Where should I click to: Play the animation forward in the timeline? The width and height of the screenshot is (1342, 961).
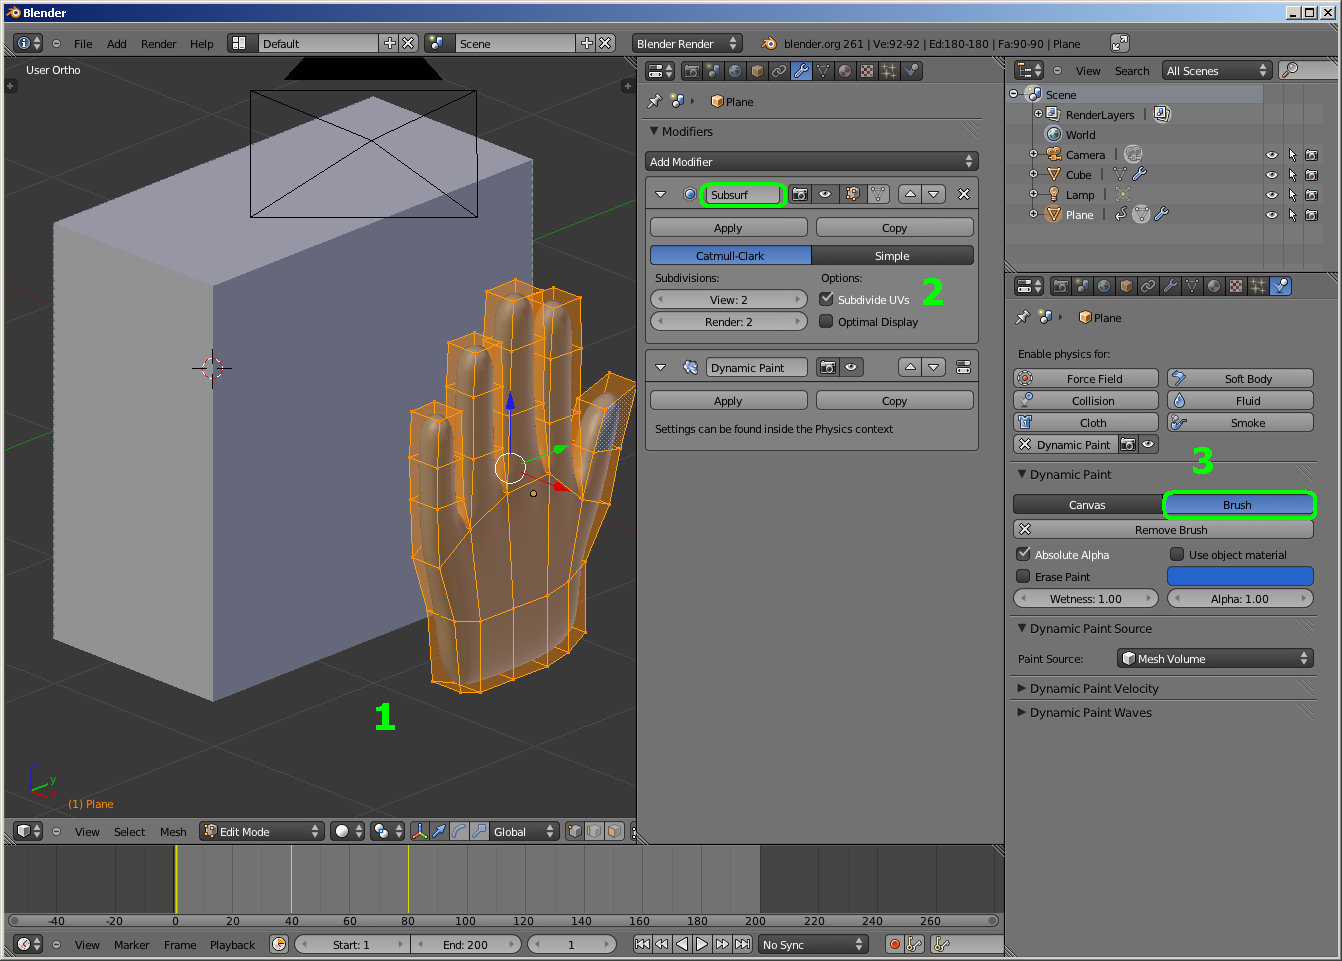[x=702, y=944]
